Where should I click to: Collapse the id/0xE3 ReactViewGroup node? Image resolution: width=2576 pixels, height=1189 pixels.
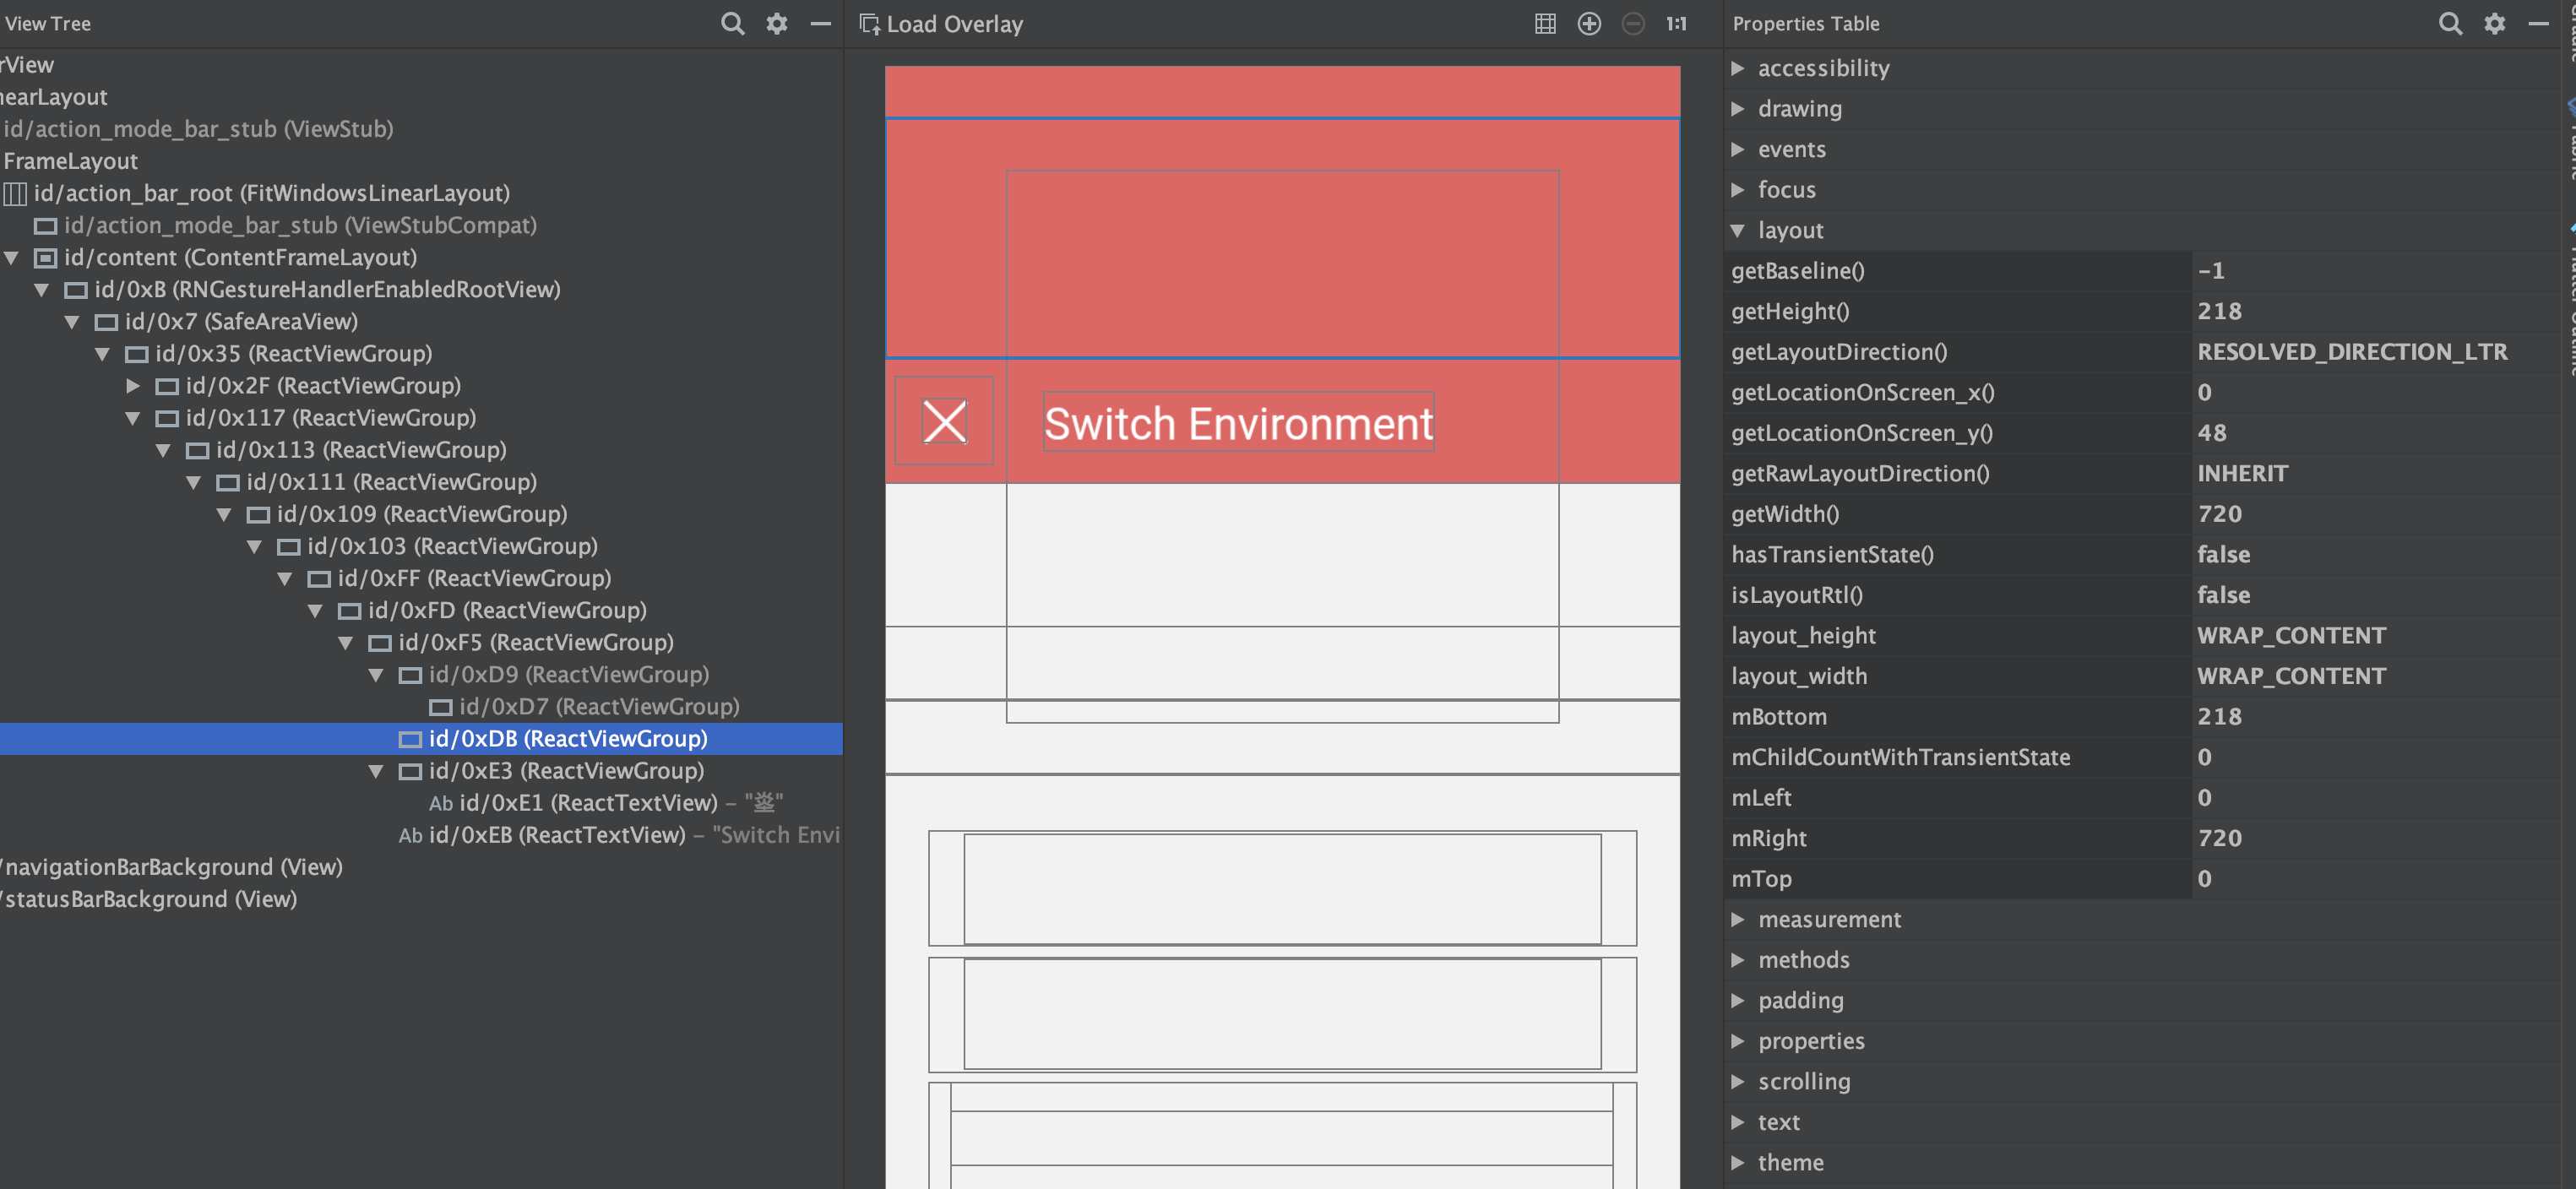(x=376, y=771)
